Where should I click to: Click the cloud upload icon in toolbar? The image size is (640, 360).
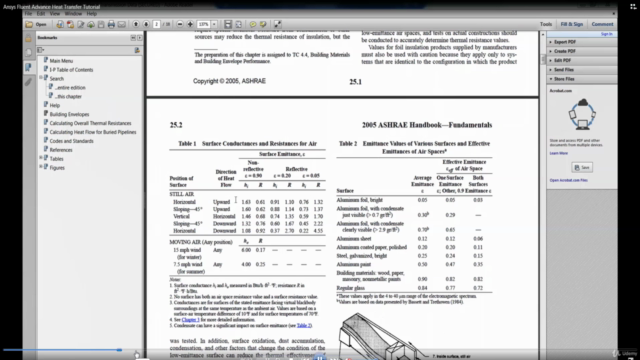(91, 24)
